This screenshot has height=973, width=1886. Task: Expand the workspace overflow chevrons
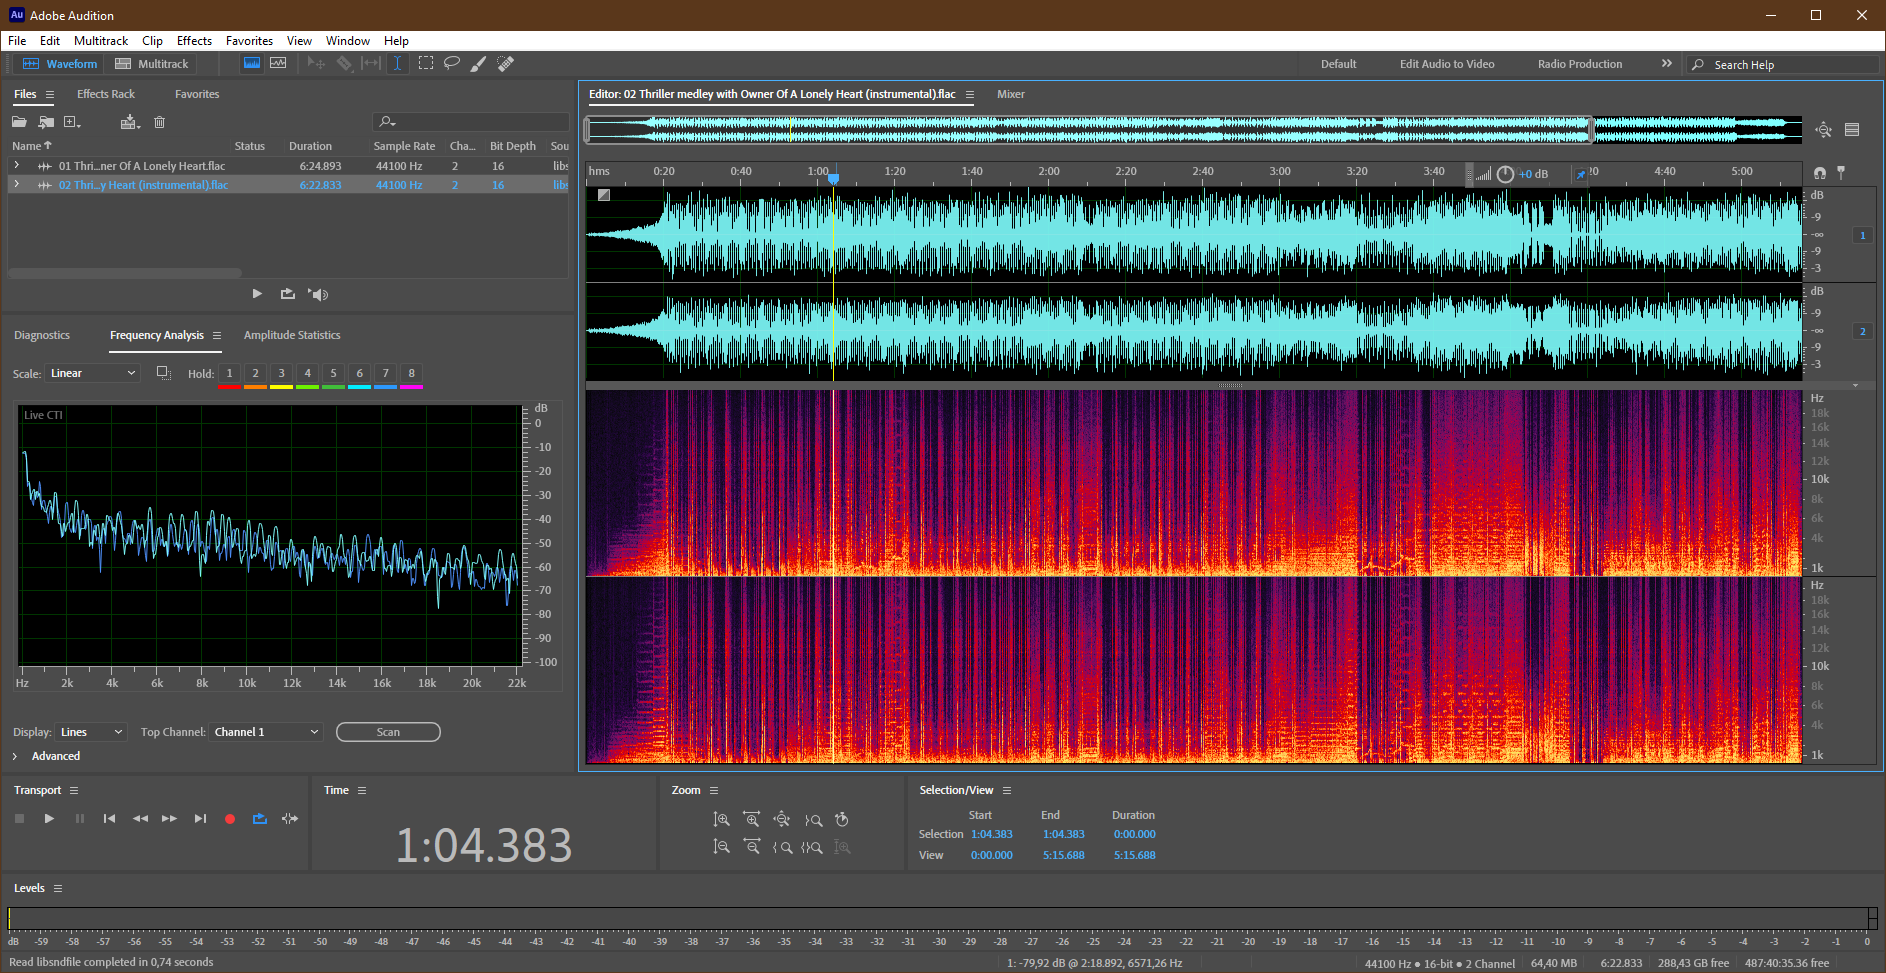1666,63
